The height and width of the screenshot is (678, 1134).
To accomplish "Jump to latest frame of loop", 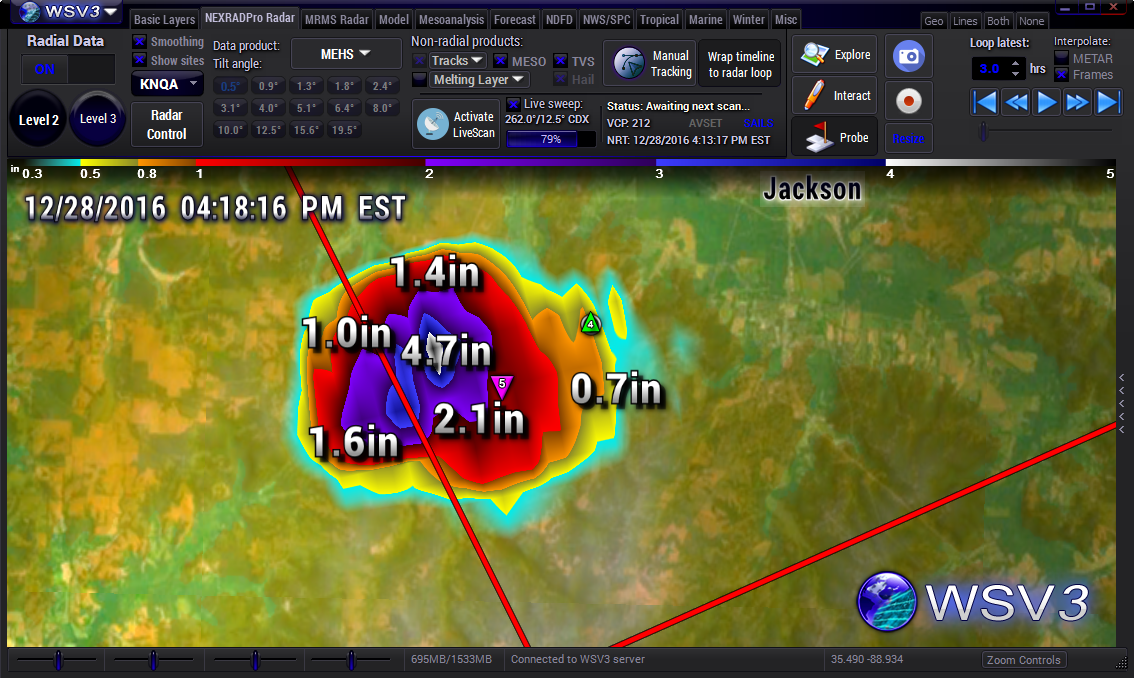I will click(x=1108, y=102).
